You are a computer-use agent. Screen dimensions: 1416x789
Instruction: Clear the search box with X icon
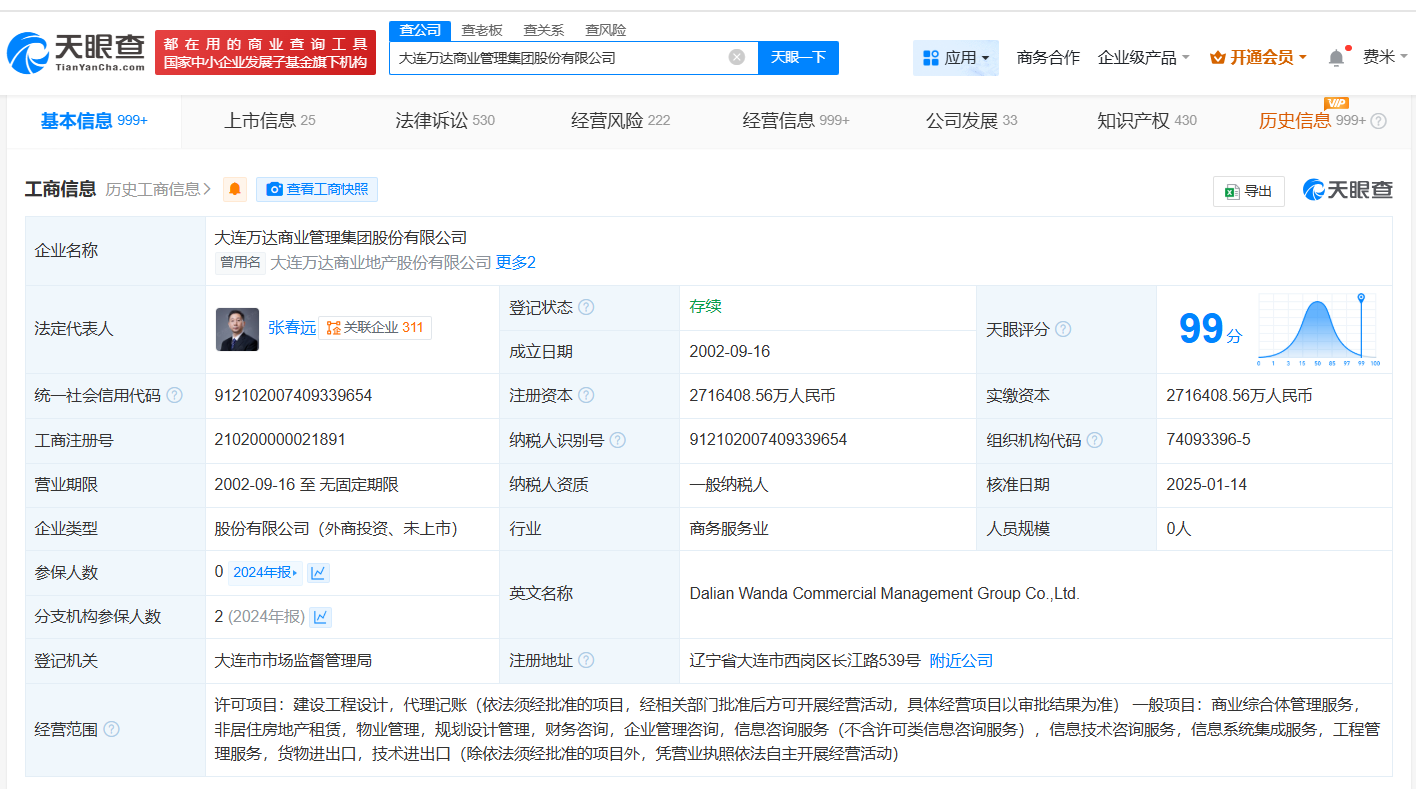(x=737, y=57)
